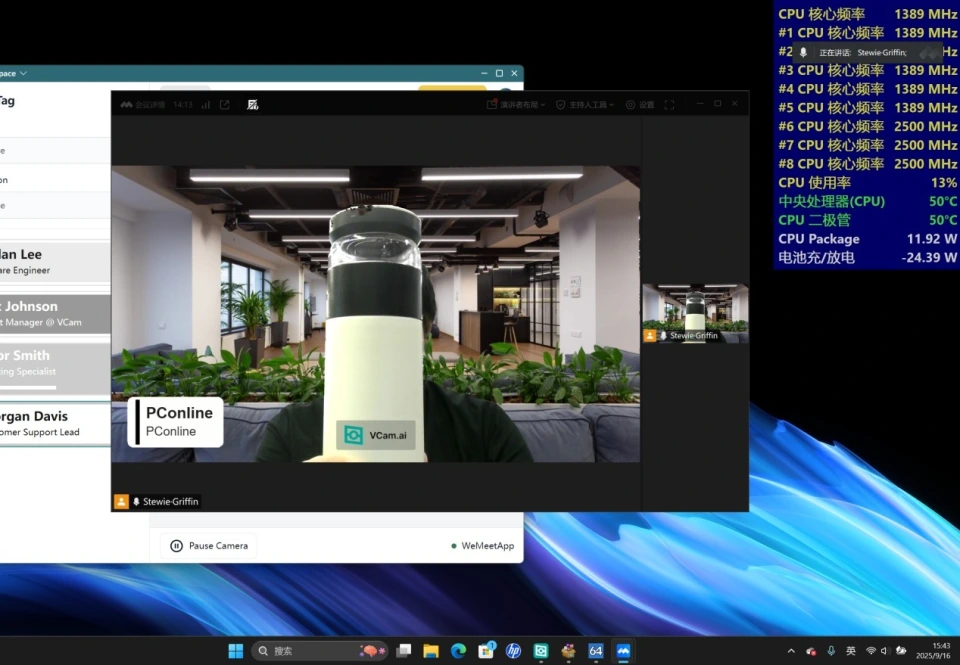Show hidden system tray icons chevron
Viewport: 960px width, 665px height.
(x=791, y=651)
